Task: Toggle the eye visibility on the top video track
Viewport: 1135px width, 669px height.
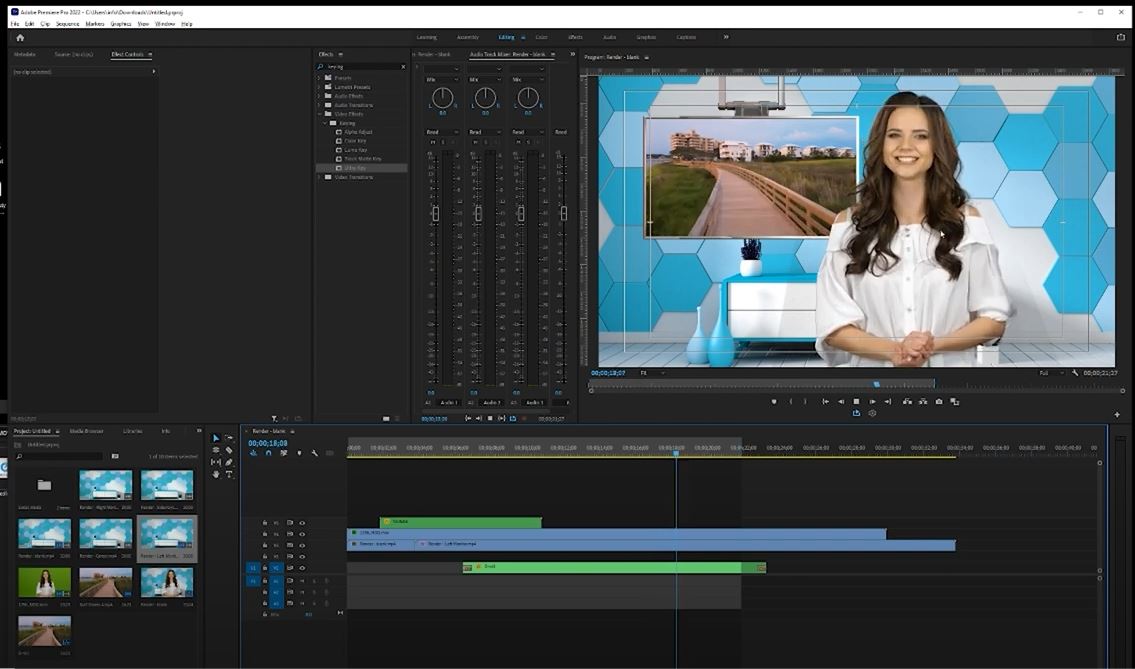Action: pos(302,522)
